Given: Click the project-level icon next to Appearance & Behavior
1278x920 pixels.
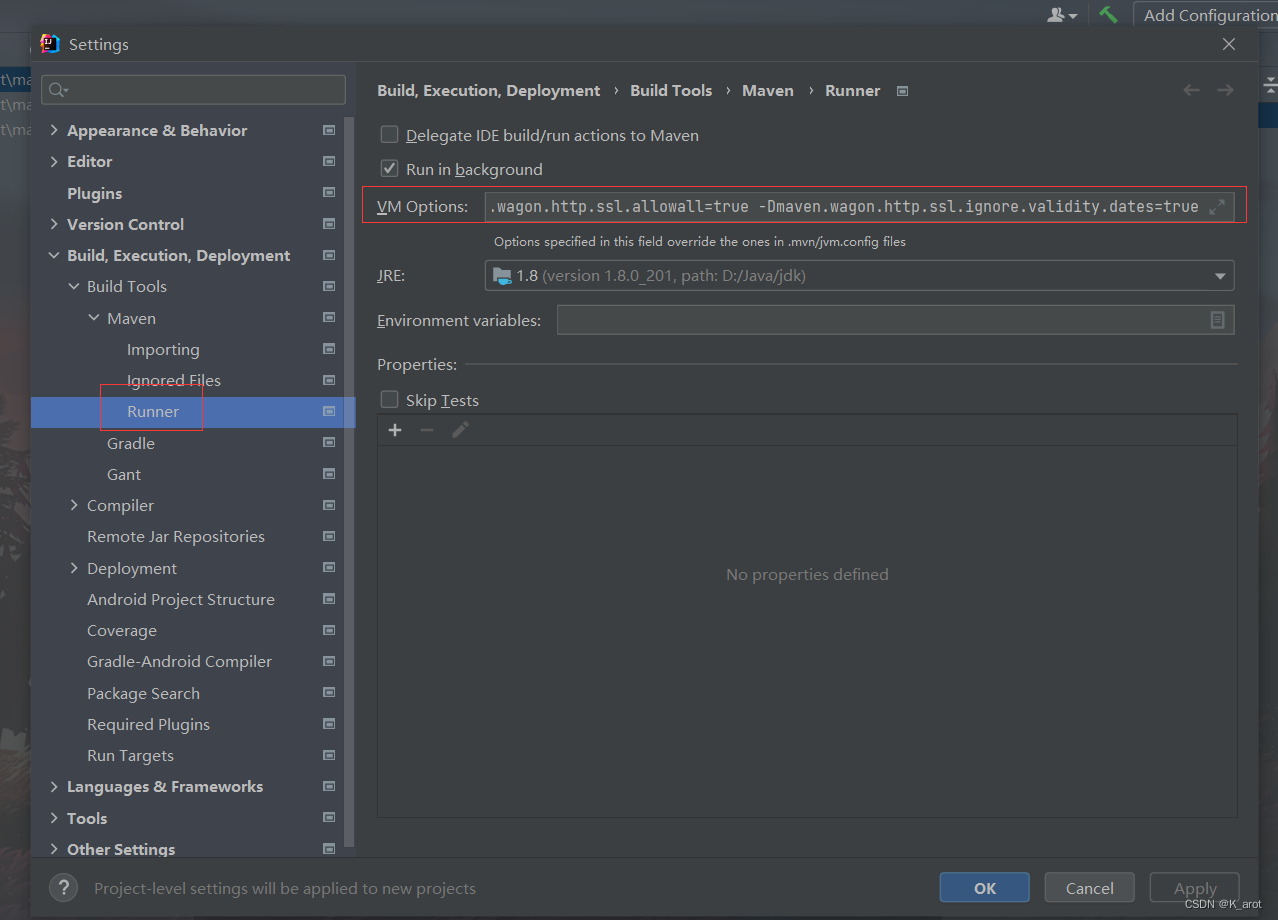Looking at the screenshot, I should [329, 130].
